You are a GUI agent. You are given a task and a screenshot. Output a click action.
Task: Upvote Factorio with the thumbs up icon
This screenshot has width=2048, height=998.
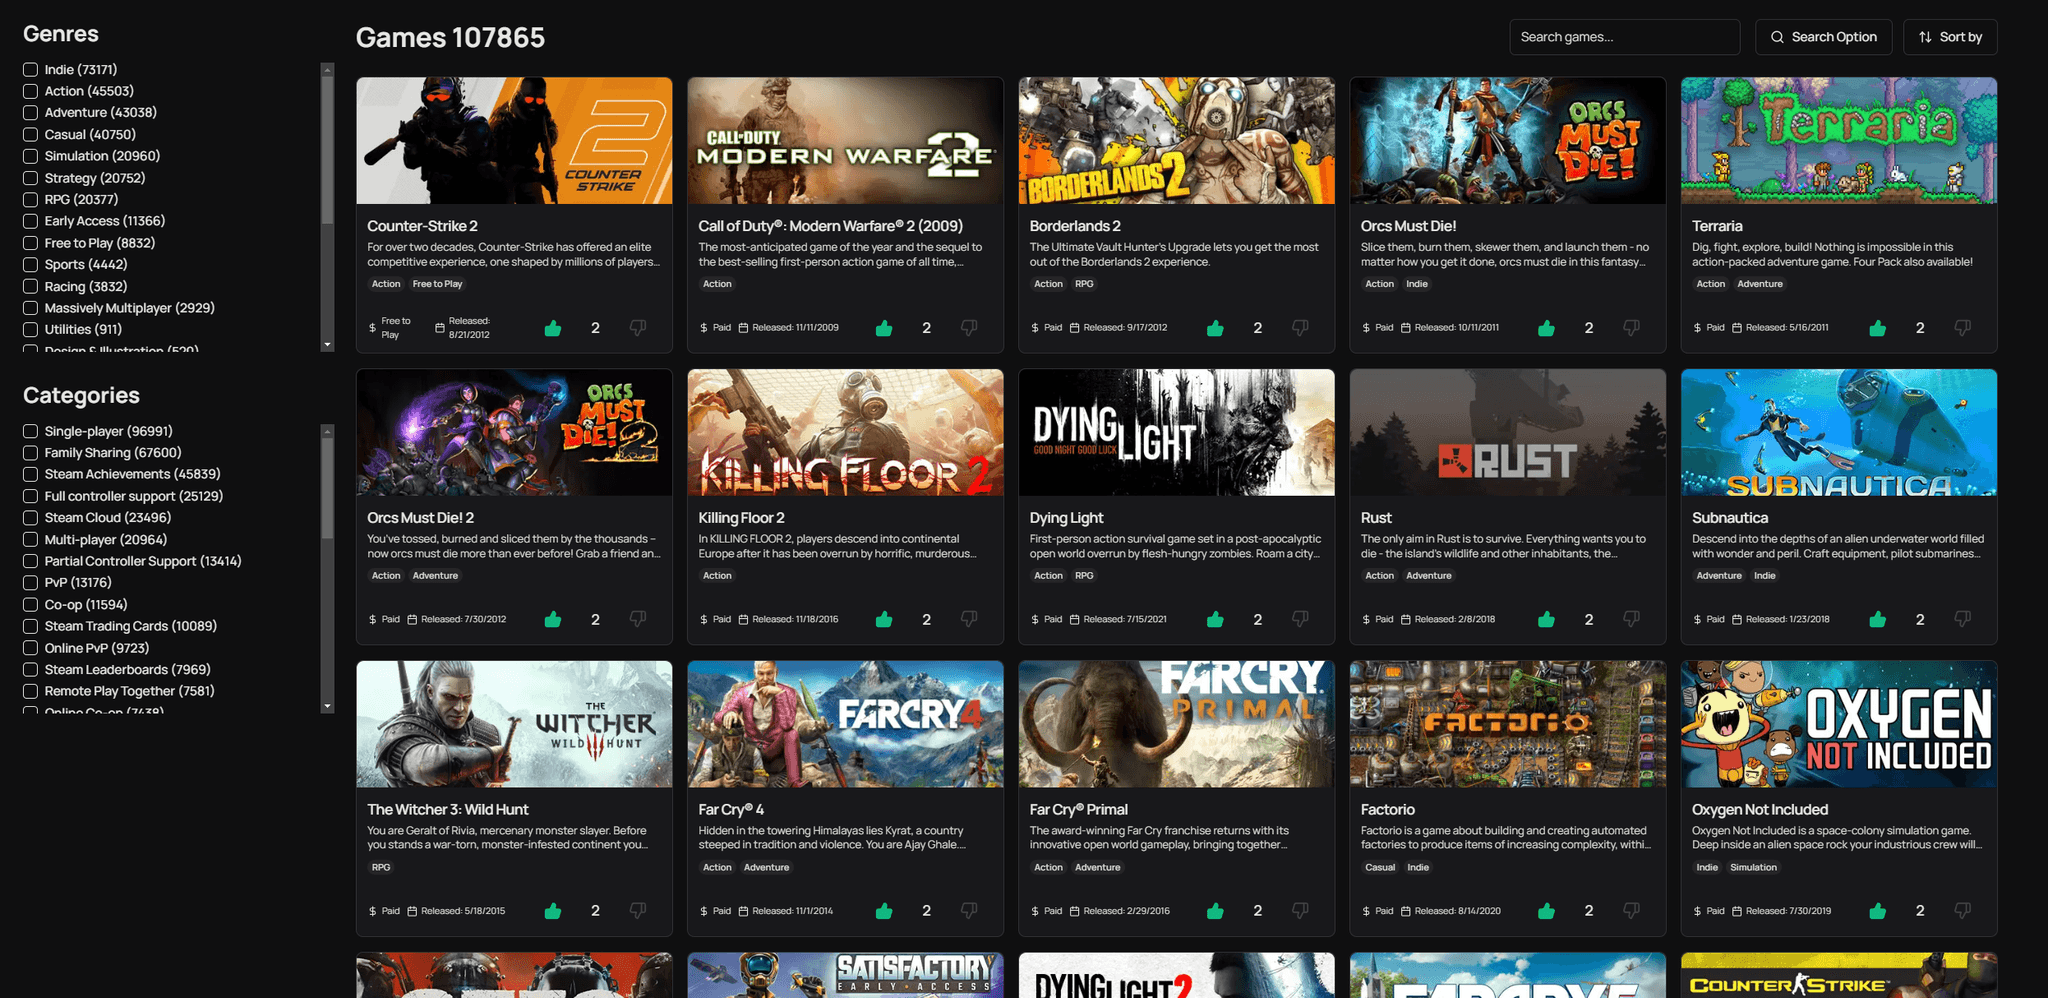click(1545, 911)
